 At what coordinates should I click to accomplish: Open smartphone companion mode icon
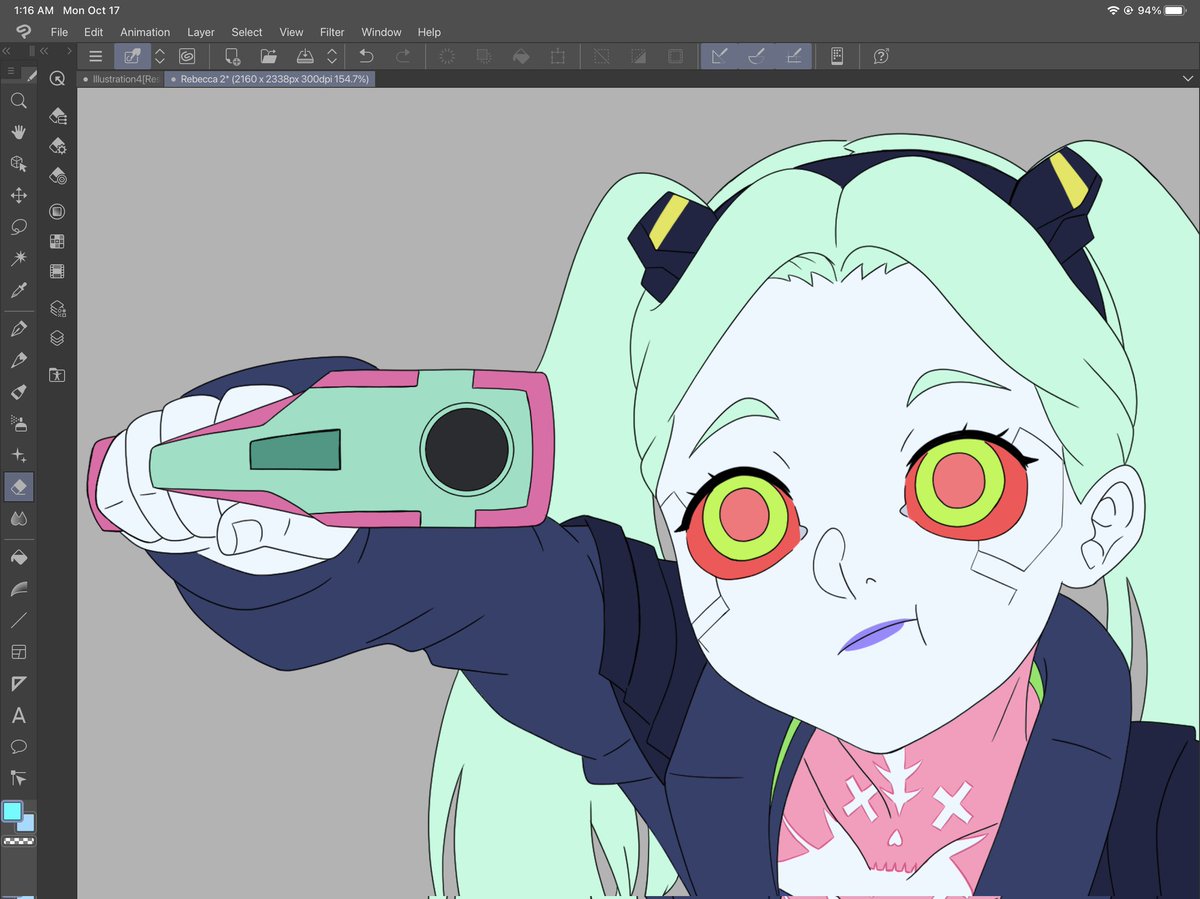[x=837, y=57]
